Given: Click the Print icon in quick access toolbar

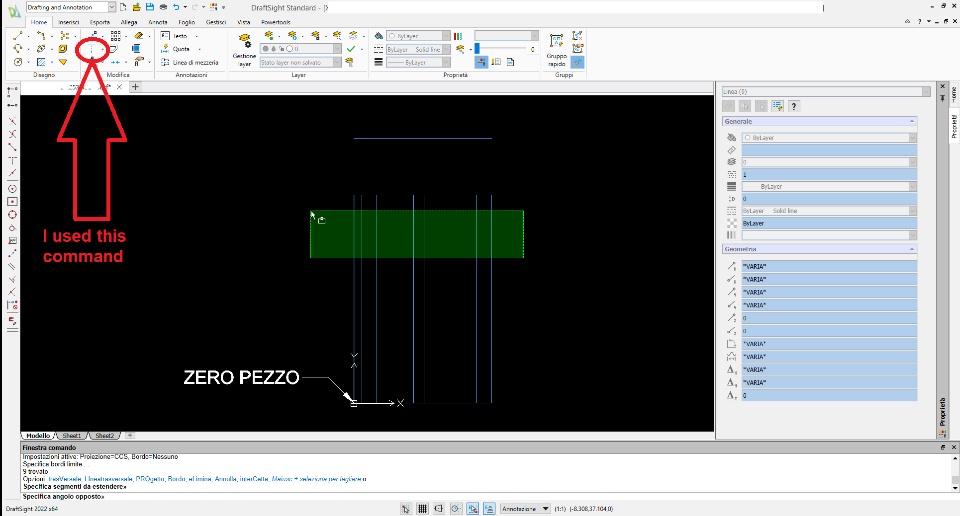Looking at the screenshot, I should click(163, 7).
